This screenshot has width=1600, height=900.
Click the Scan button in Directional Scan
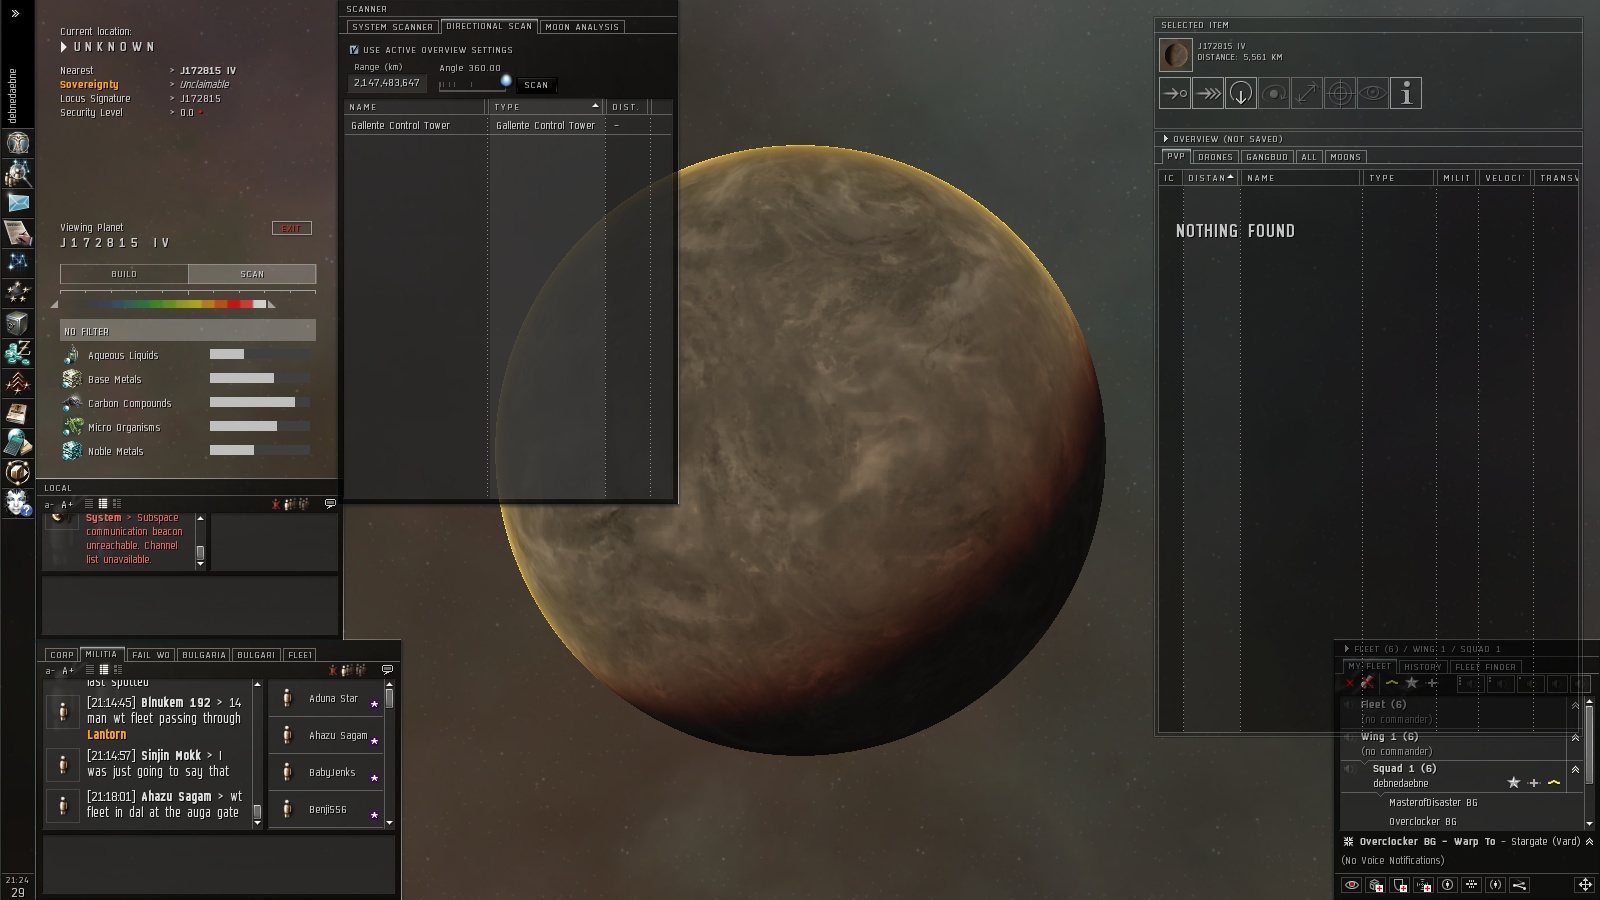pyautogui.click(x=536, y=85)
